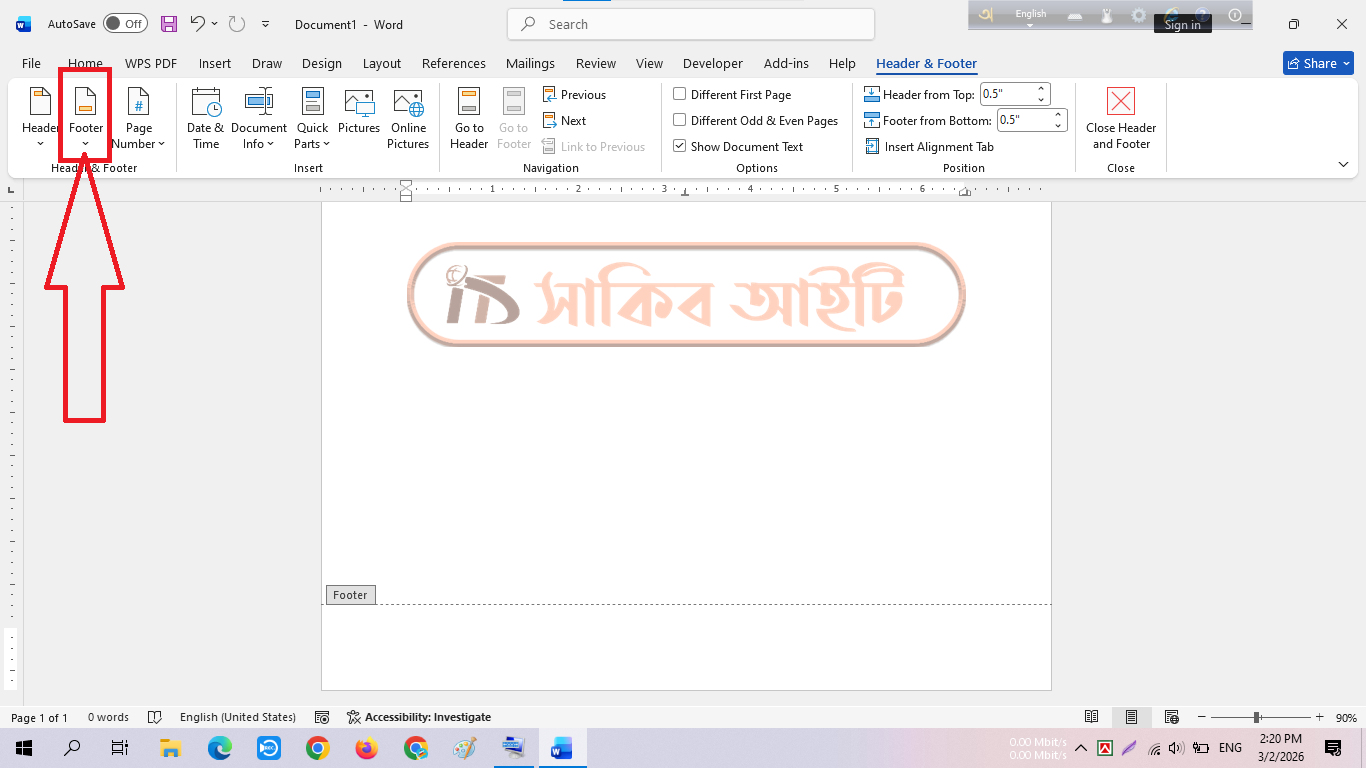Open the Layout ribbon tab
This screenshot has width=1366, height=768.
(x=382, y=64)
